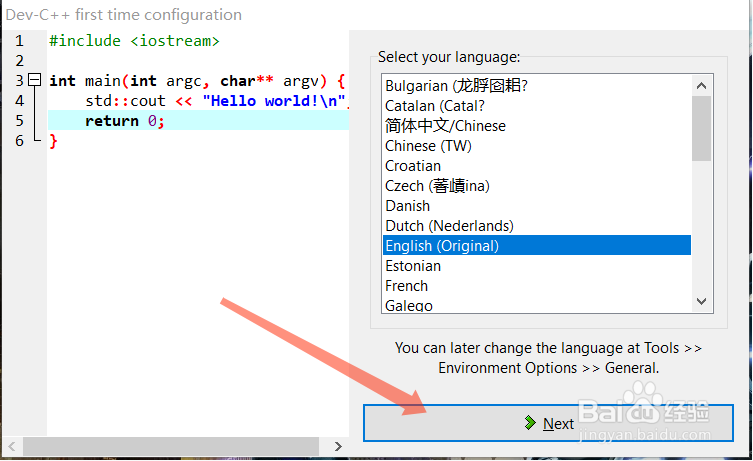Click language list scroll down arrow

701,302
